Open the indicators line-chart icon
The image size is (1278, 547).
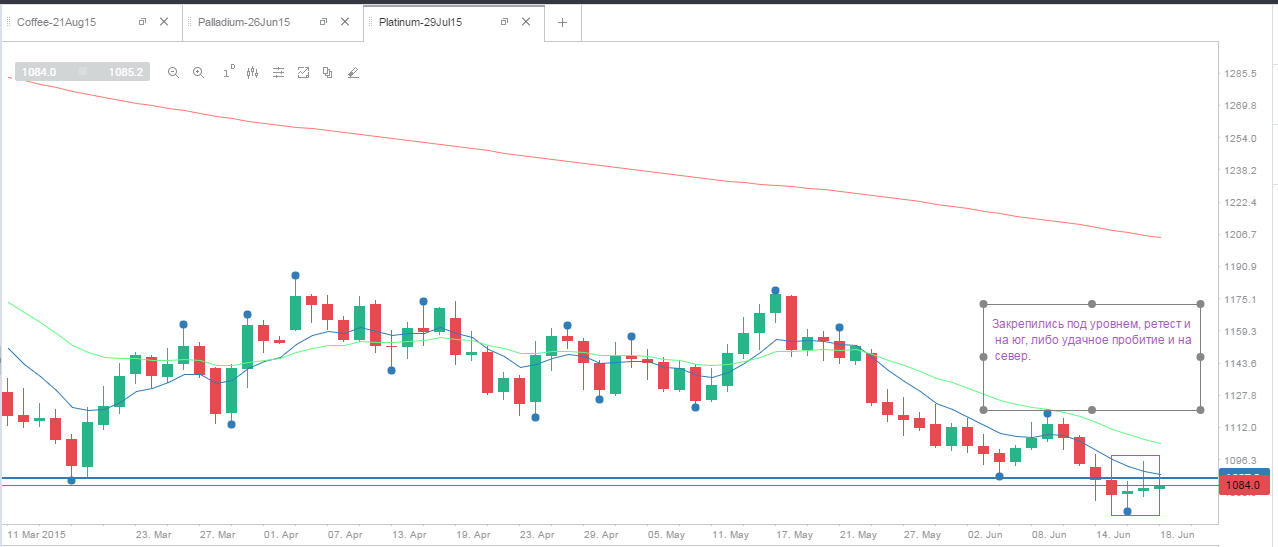pyautogui.click(x=303, y=72)
